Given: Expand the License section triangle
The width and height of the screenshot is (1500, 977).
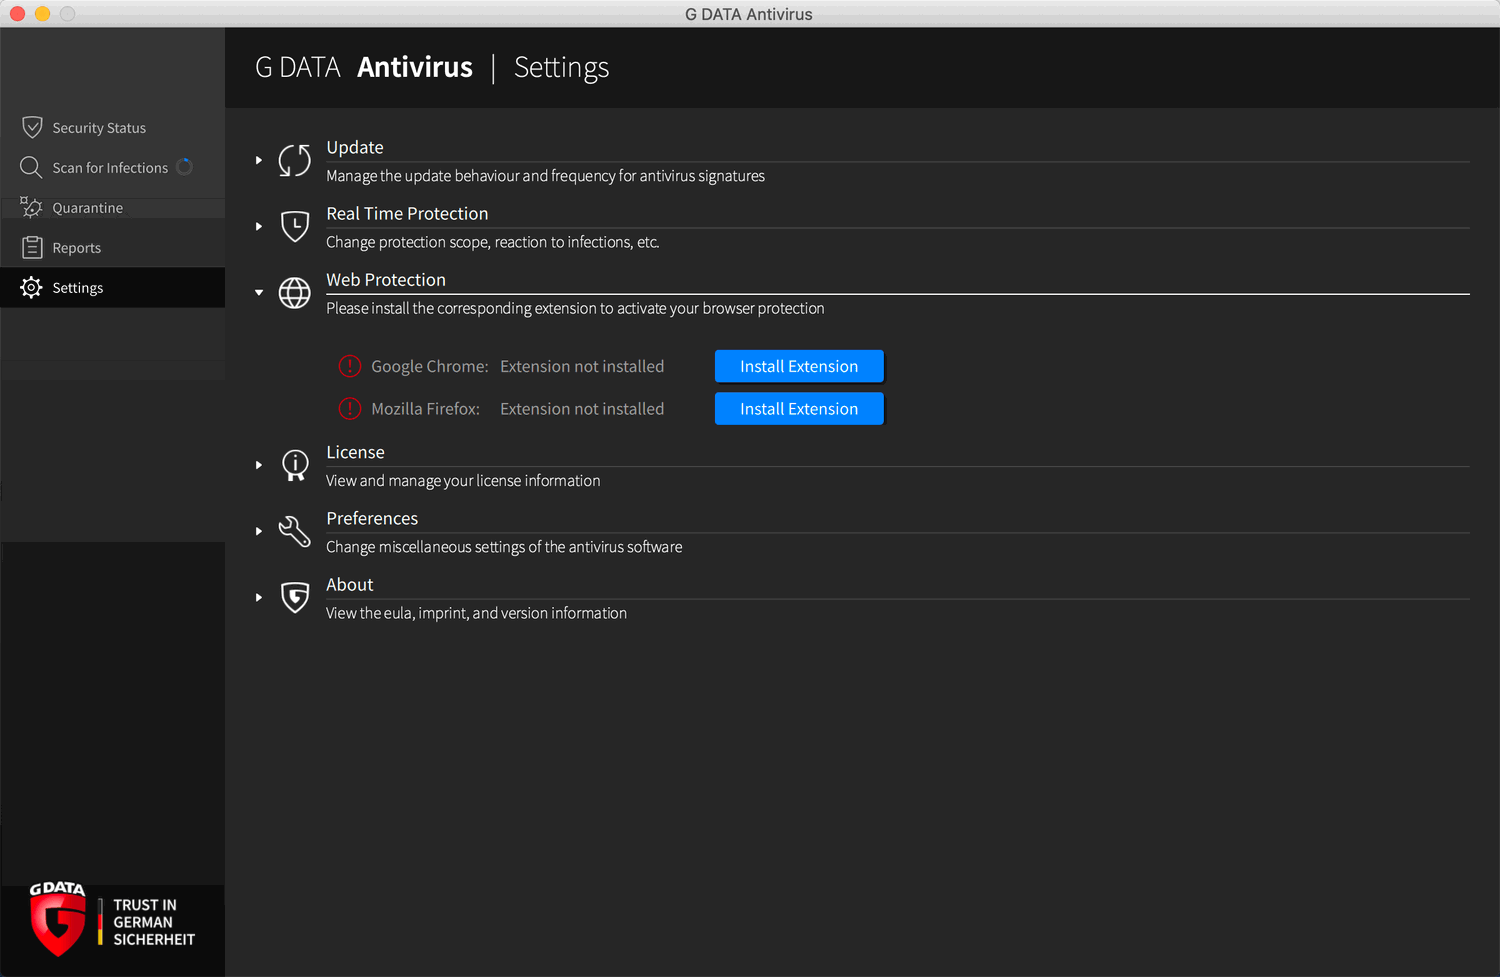Looking at the screenshot, I should 259,465.
